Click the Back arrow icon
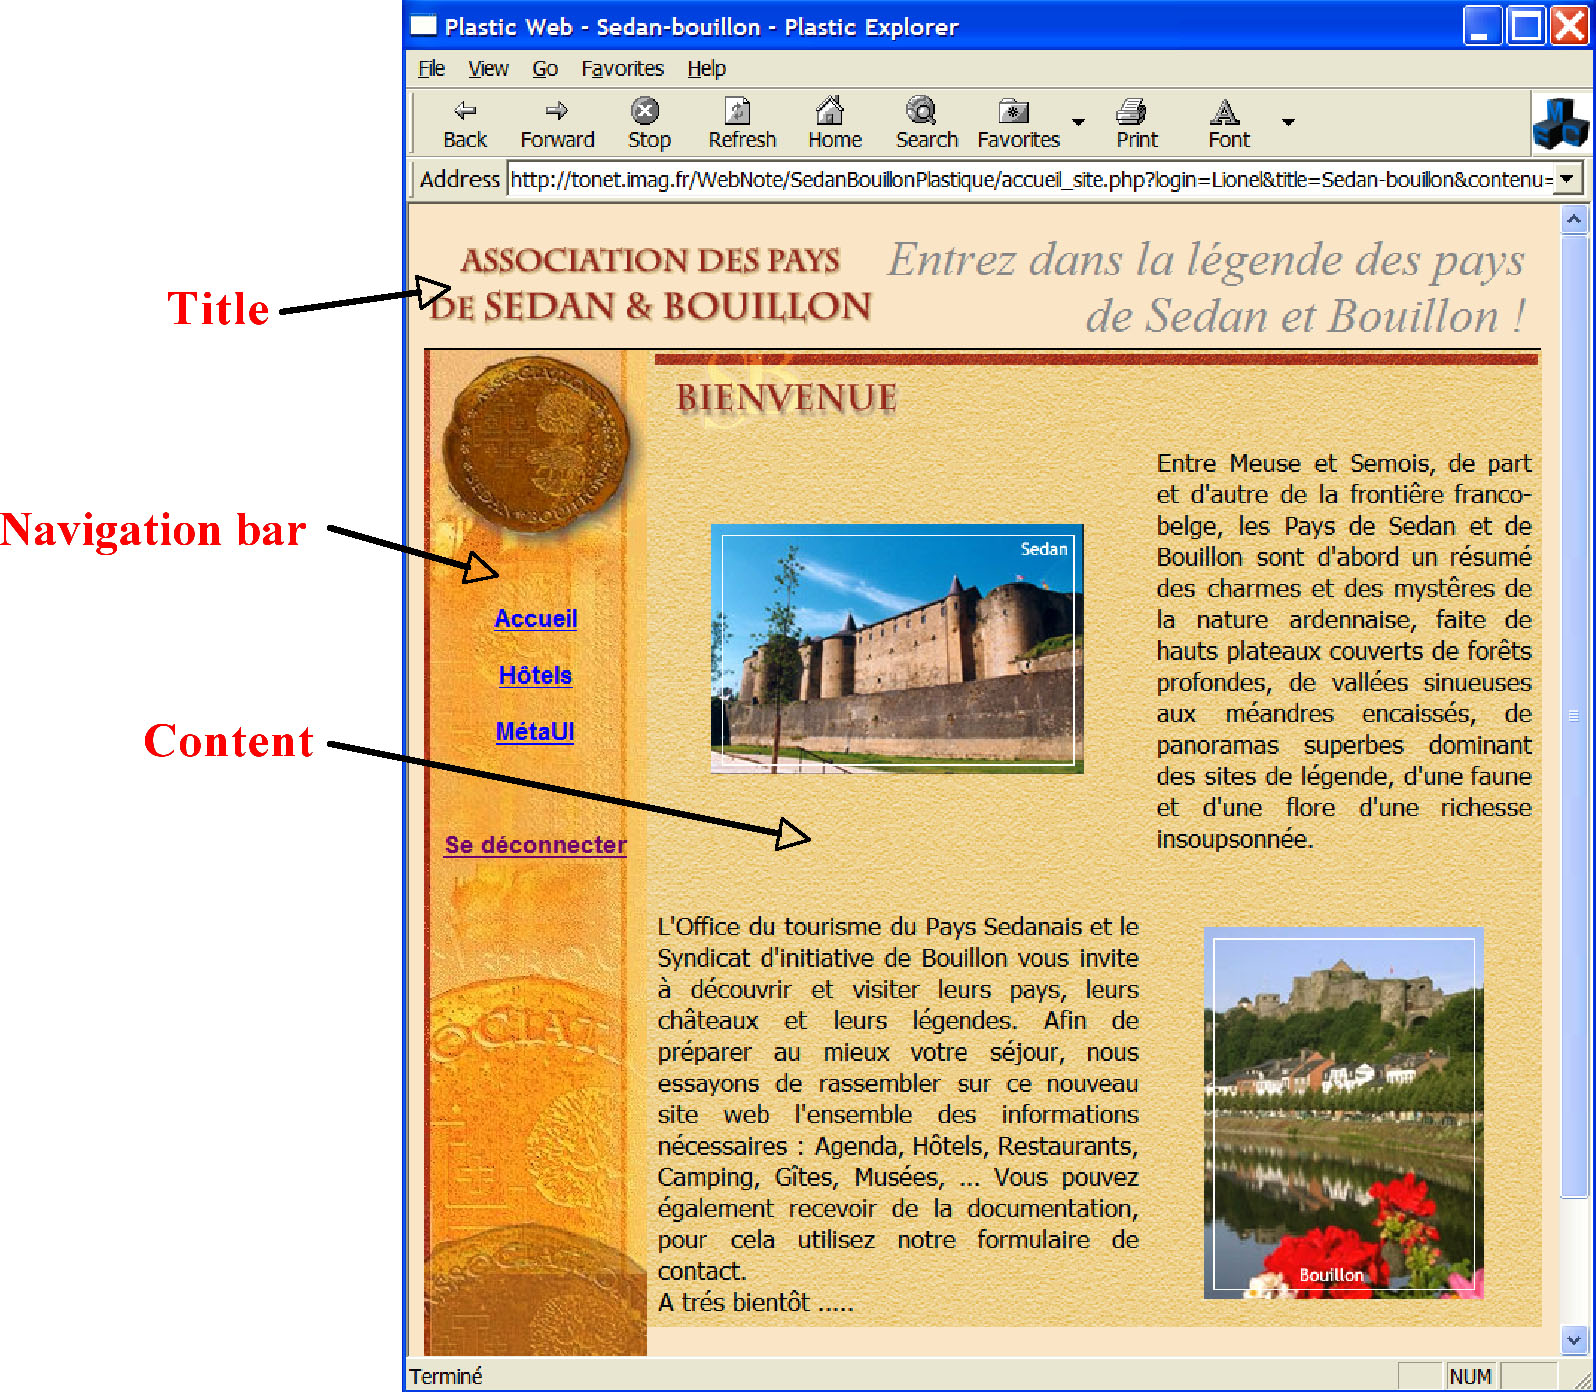The width and height of the screenshot is (1596, 1392). [x=465, y=111]
